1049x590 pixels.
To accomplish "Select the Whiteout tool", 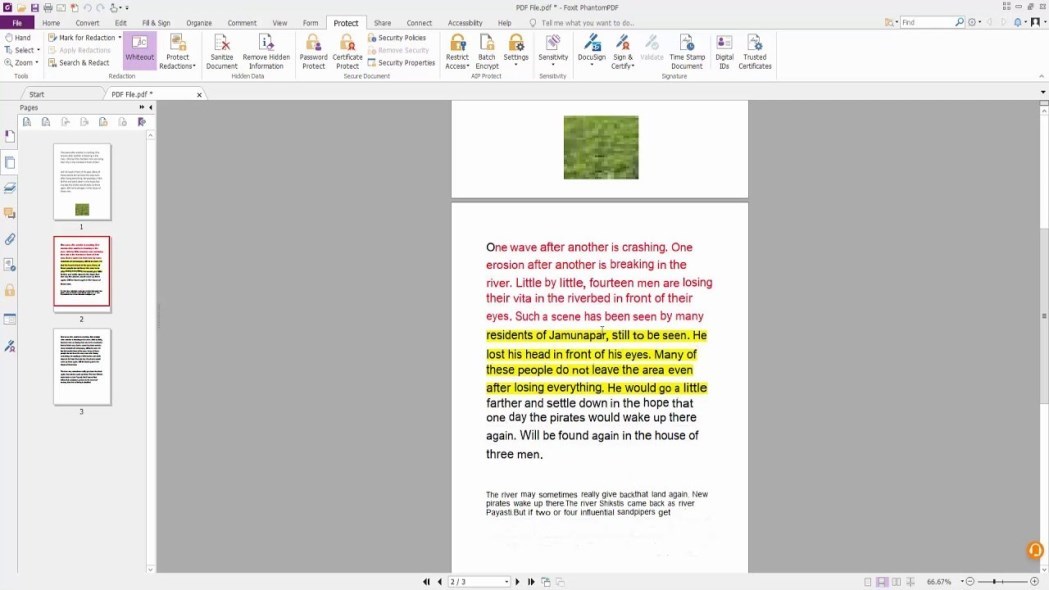I will tap(139, 50).
